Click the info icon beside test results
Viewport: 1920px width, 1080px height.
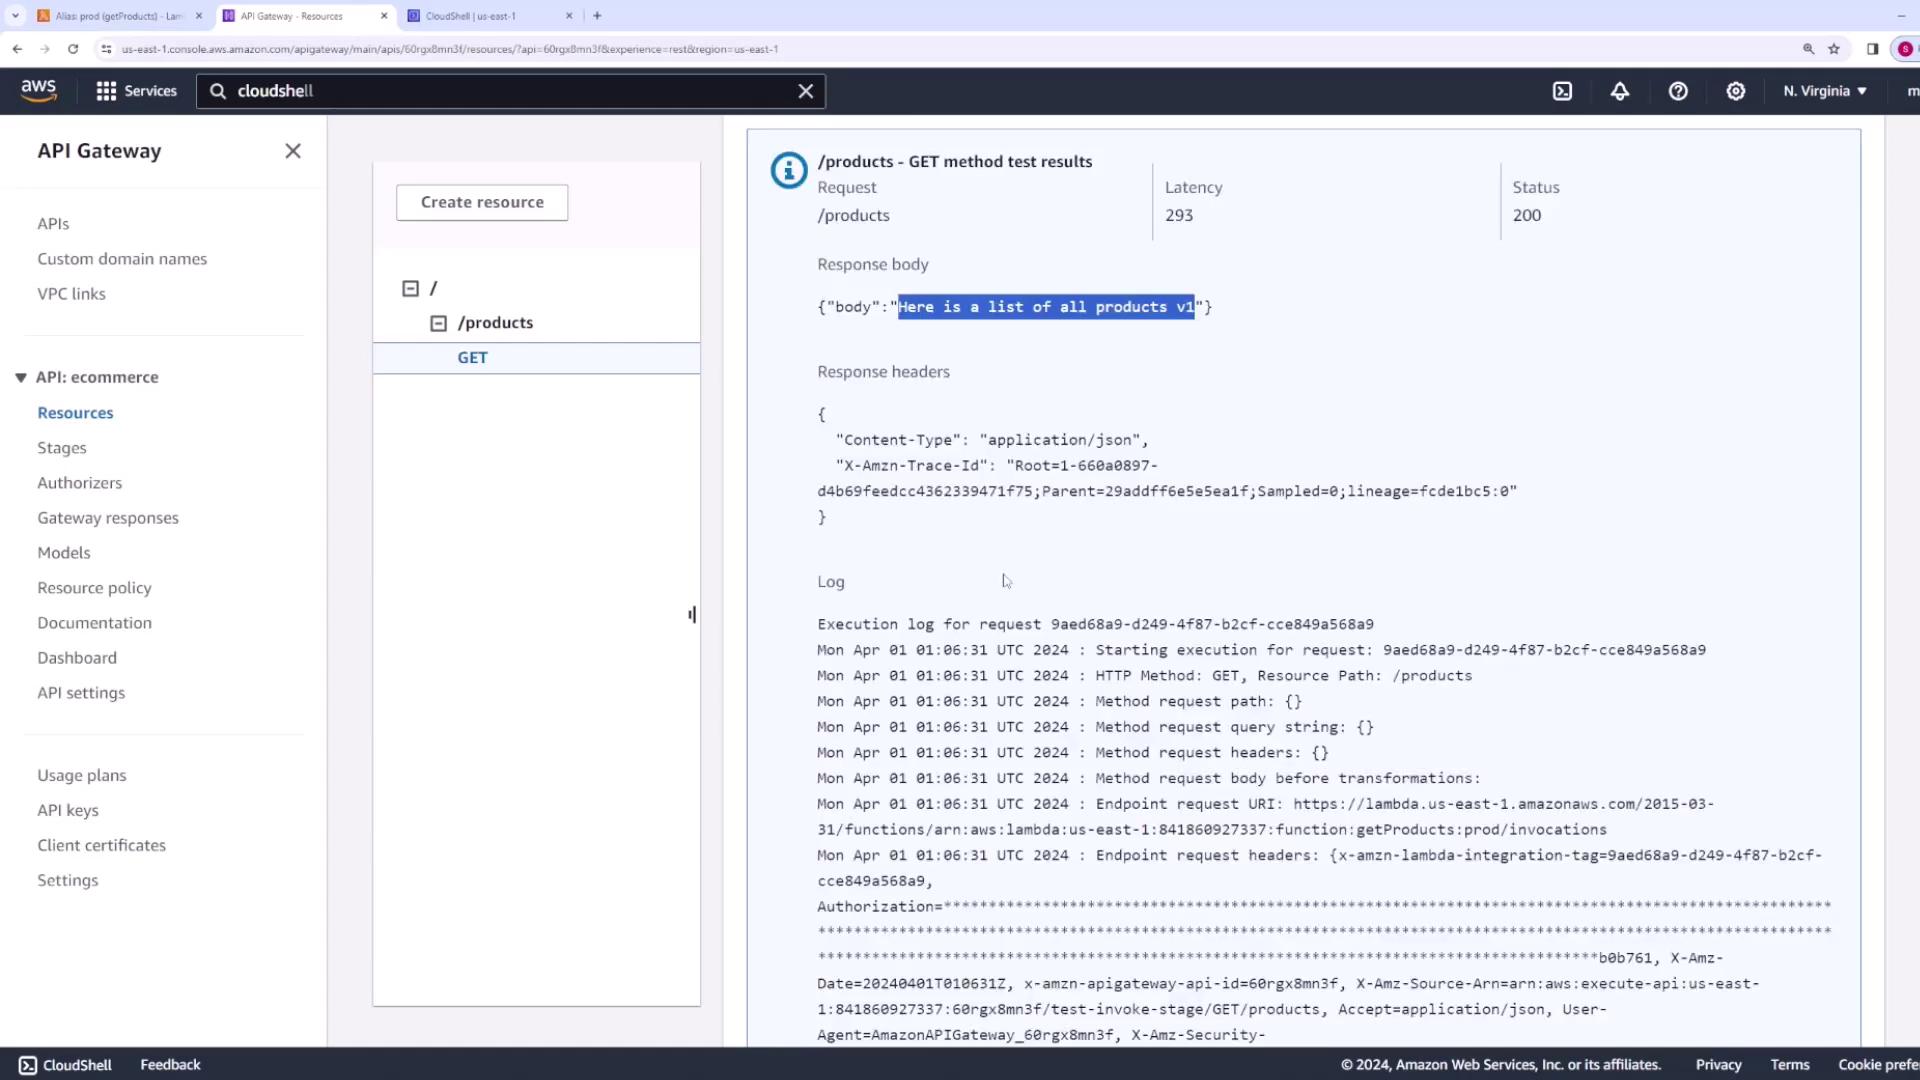point(788,170)
